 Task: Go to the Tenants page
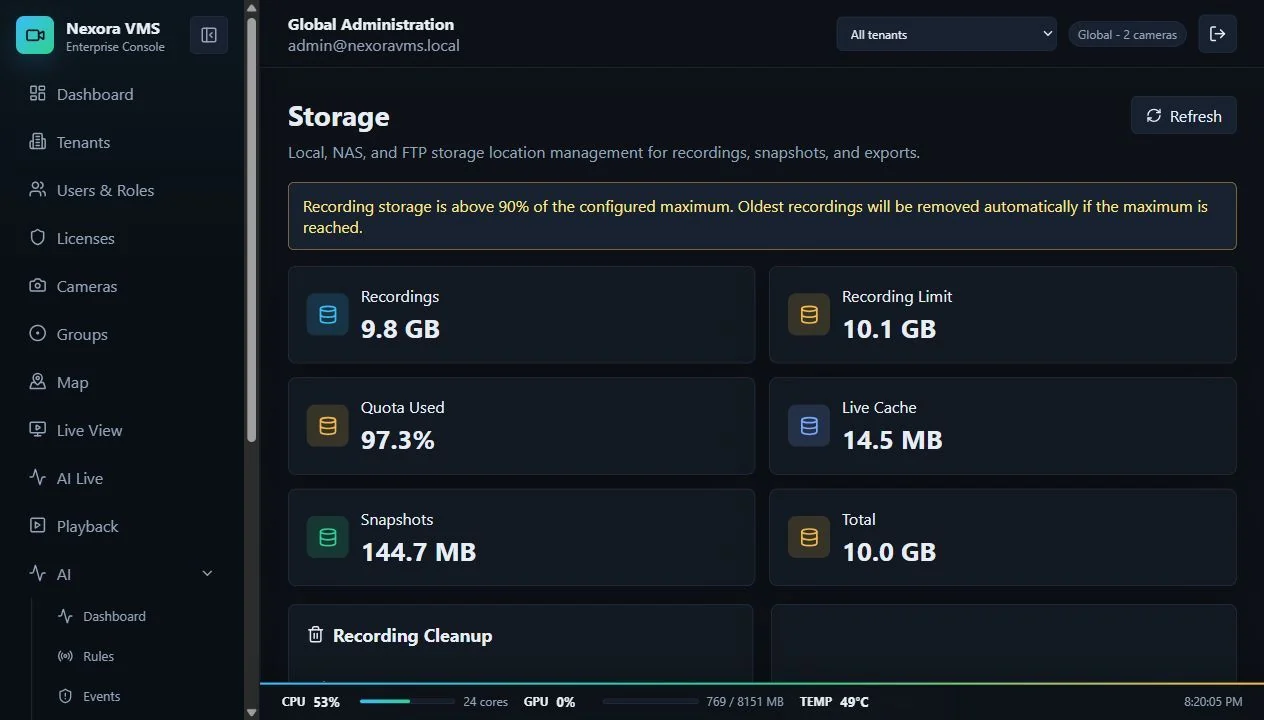click(122, 142)
